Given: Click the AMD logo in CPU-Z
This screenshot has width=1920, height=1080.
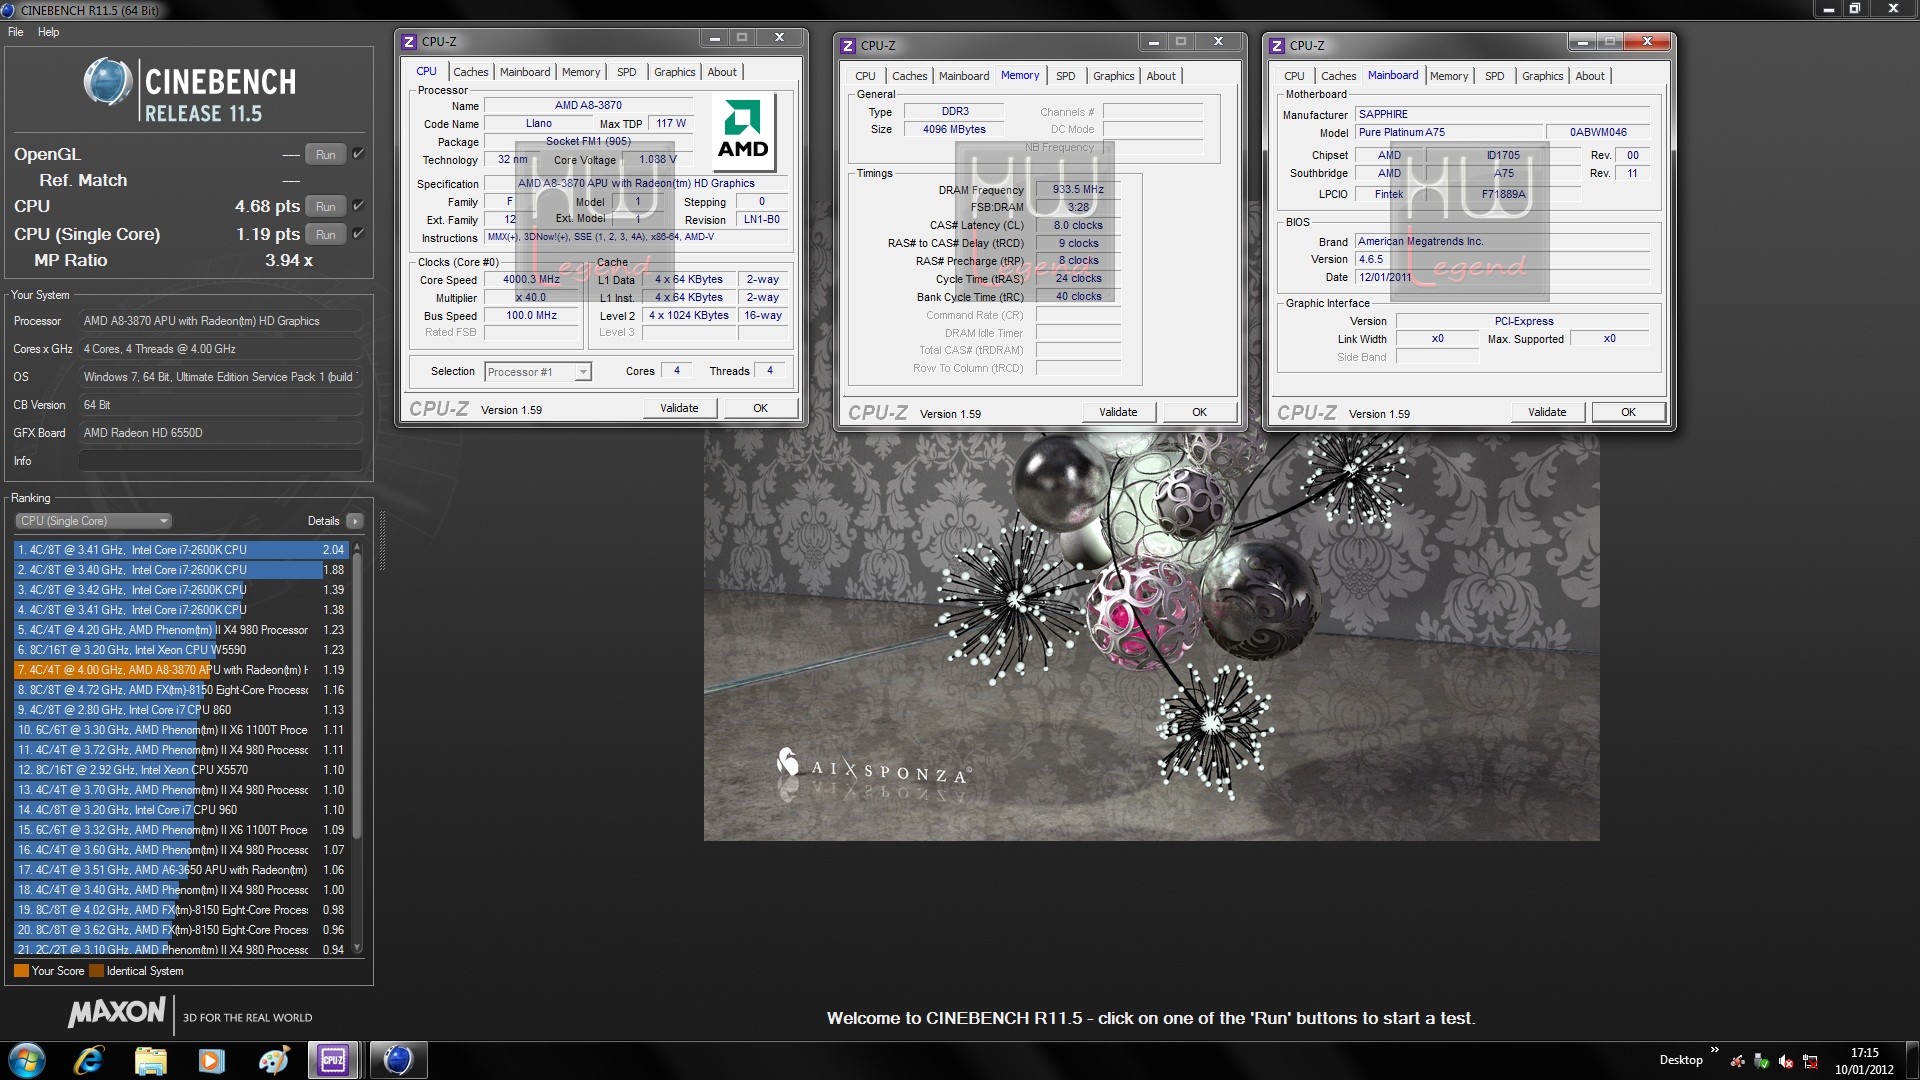Looking at the screenshot, I should tap(743, 132).
